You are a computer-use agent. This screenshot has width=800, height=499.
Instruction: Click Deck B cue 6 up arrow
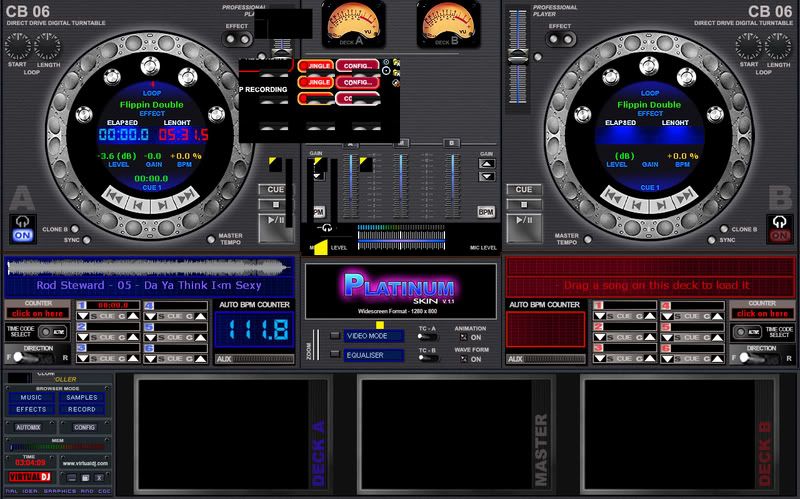717,359
